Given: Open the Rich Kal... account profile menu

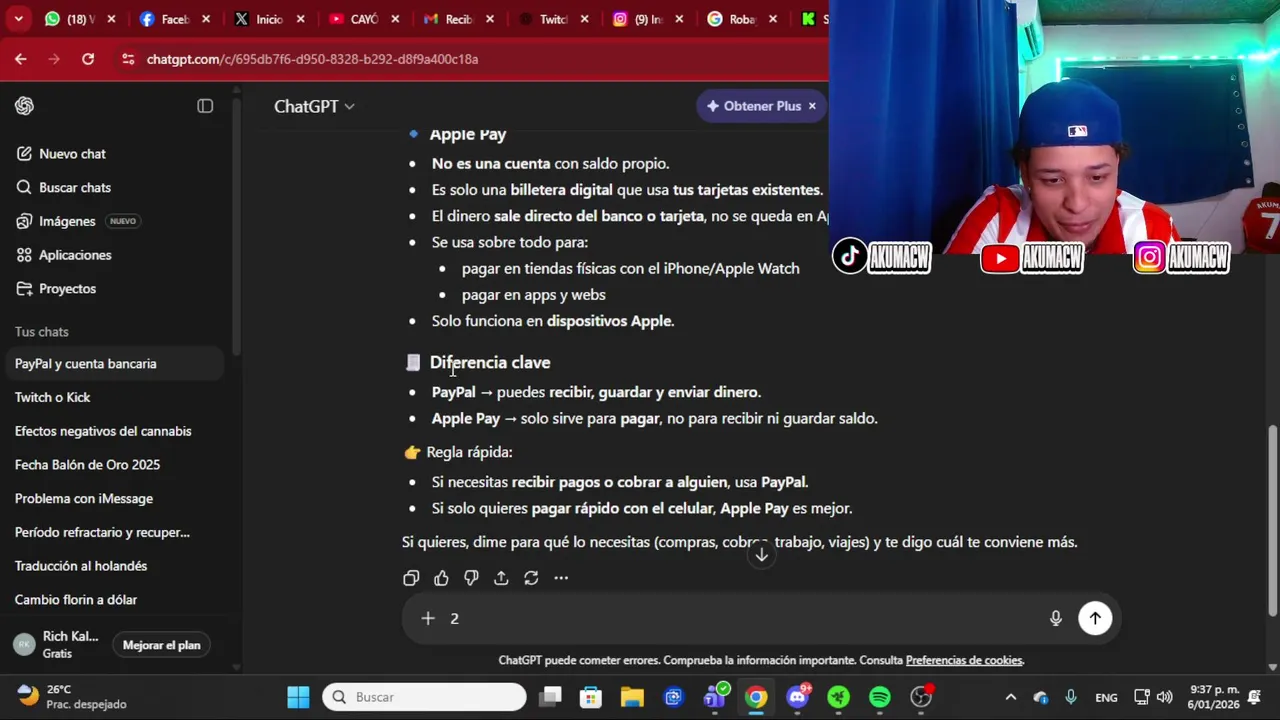Looking at the screenshot, I should (x=56, y=645).
